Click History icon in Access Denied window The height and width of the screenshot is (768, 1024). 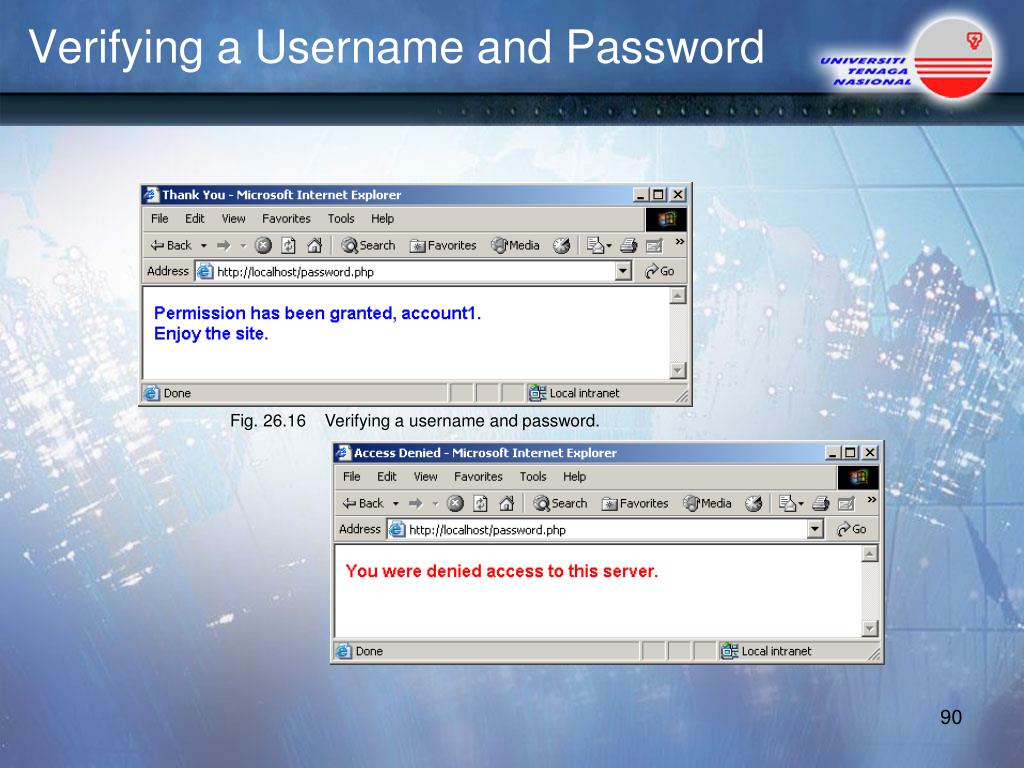pyautogui.click(x=754, y=504)
